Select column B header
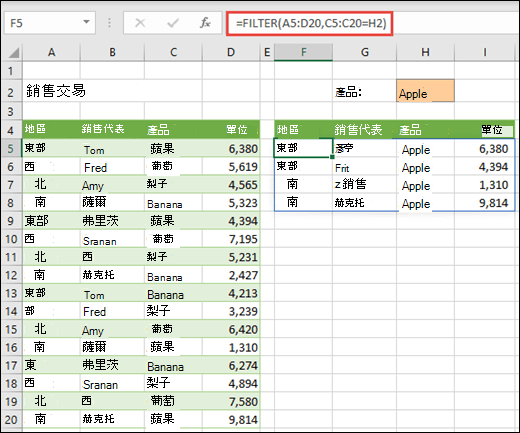The image size is (520, 433). coord(112,52)
